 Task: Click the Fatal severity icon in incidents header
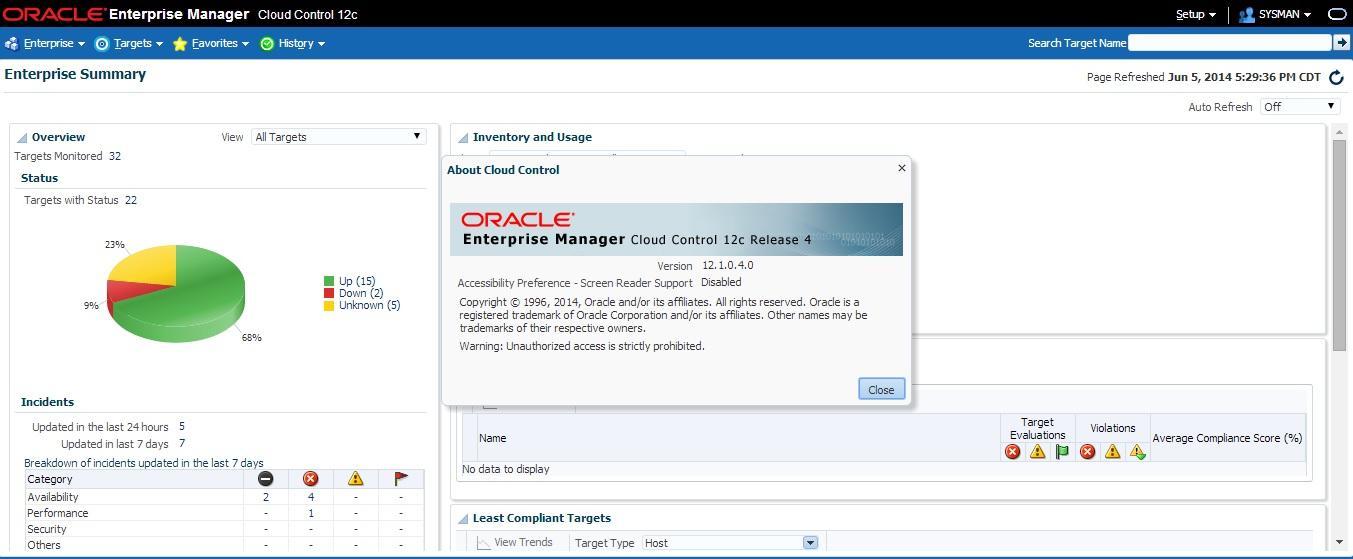(265, 479)
